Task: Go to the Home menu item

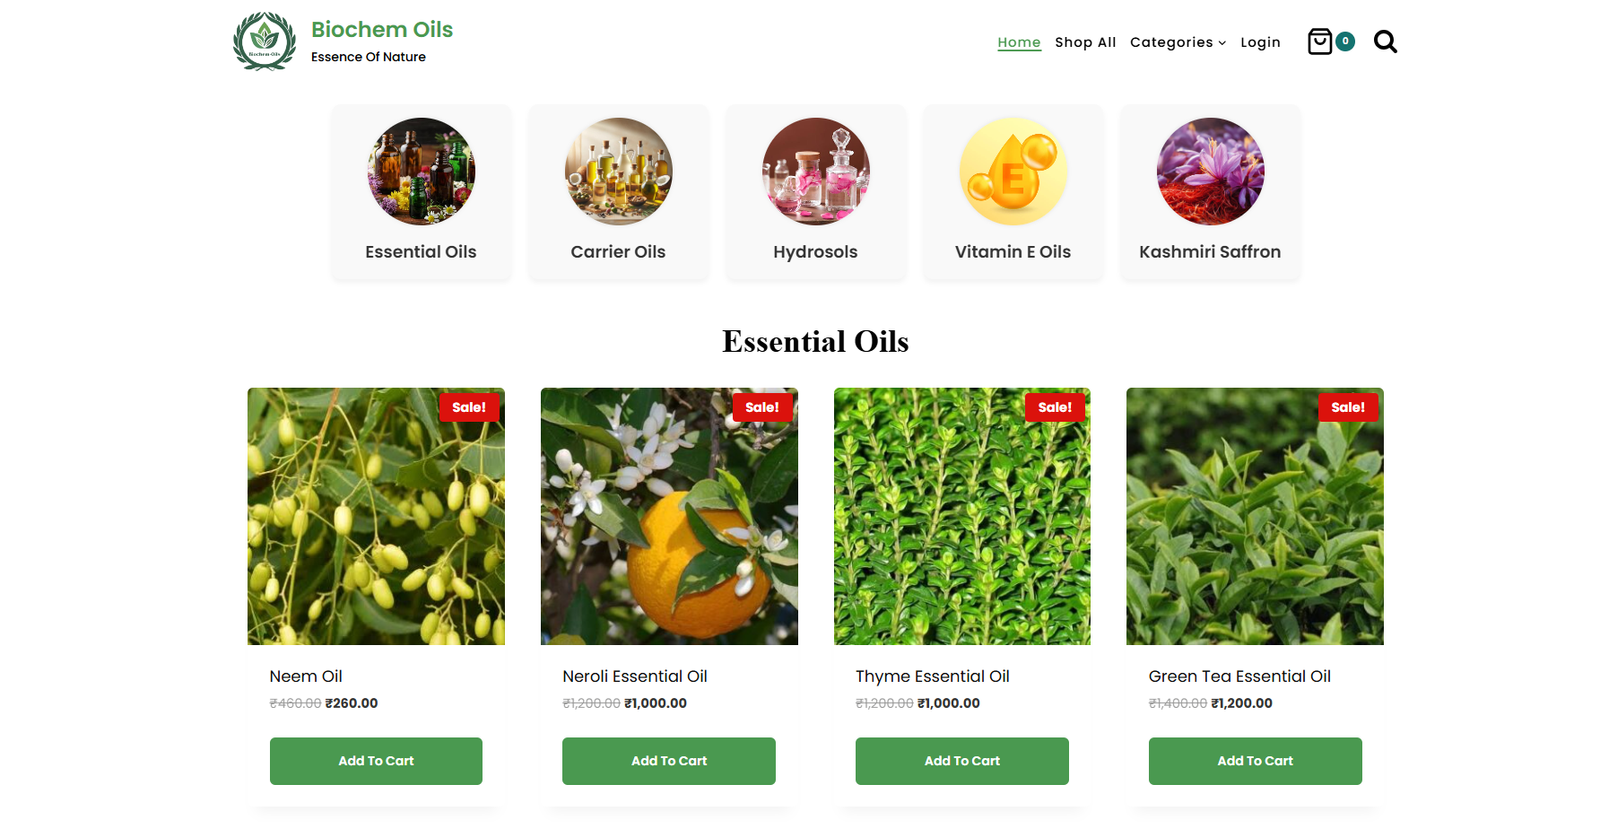Action: [x=1019, y=42]
